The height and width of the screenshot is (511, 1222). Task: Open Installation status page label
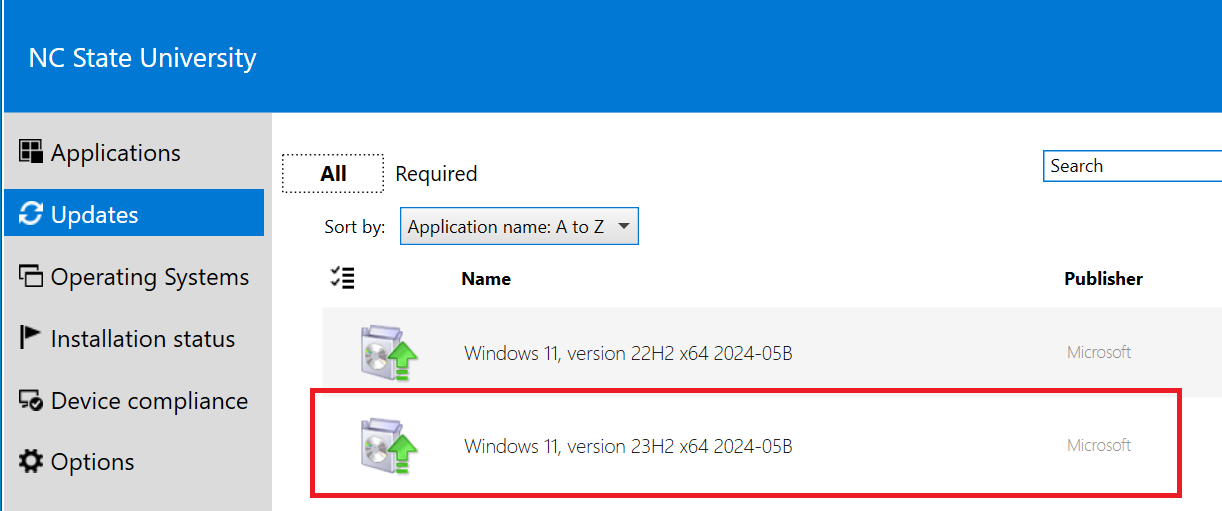click(x=143, y=339)
